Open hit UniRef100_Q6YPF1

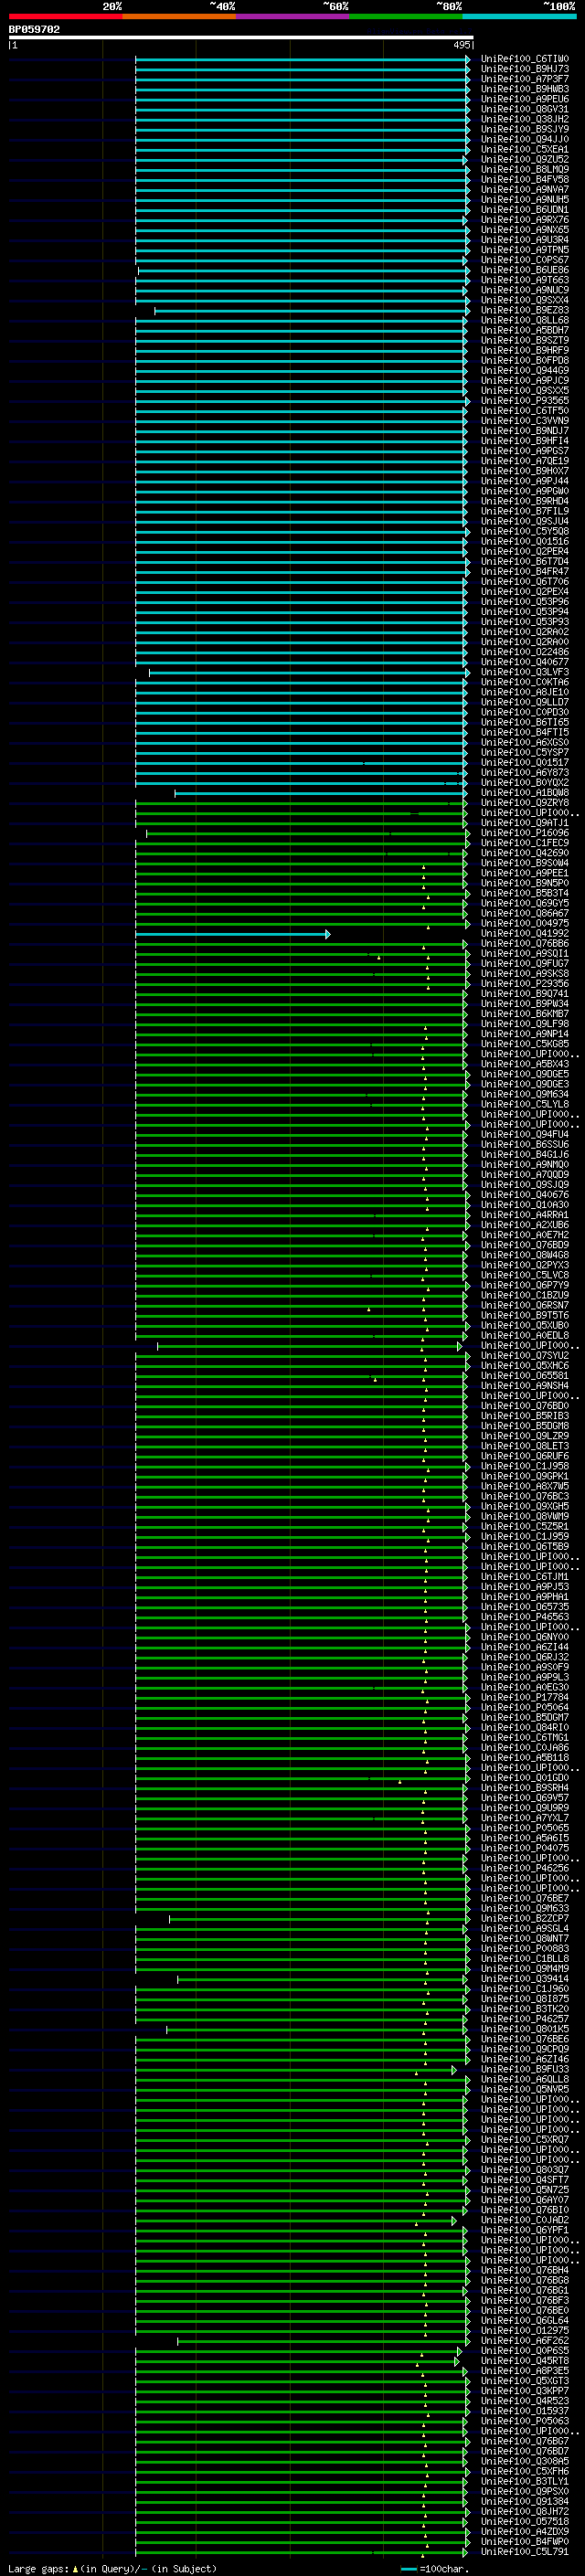[x=525, y=2230]
